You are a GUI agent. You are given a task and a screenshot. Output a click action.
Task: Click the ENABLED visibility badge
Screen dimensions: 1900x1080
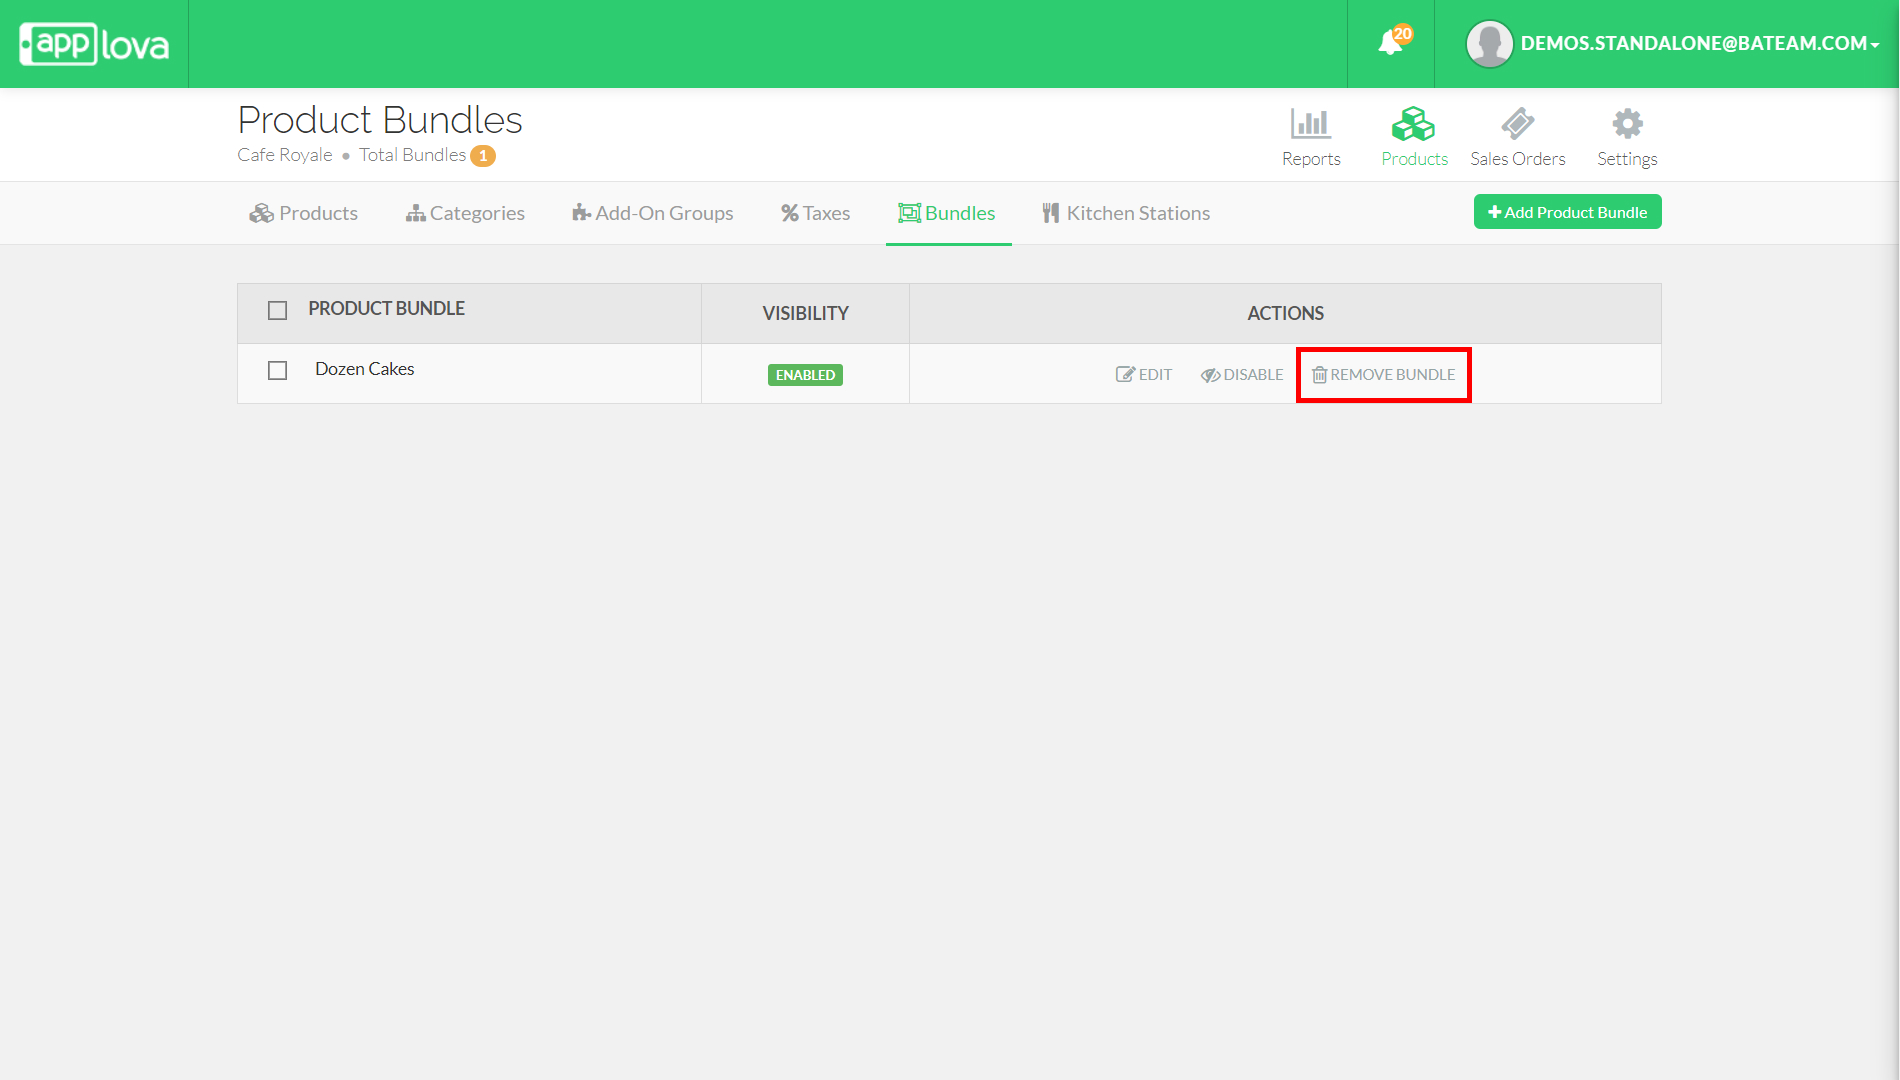[805, 375]
